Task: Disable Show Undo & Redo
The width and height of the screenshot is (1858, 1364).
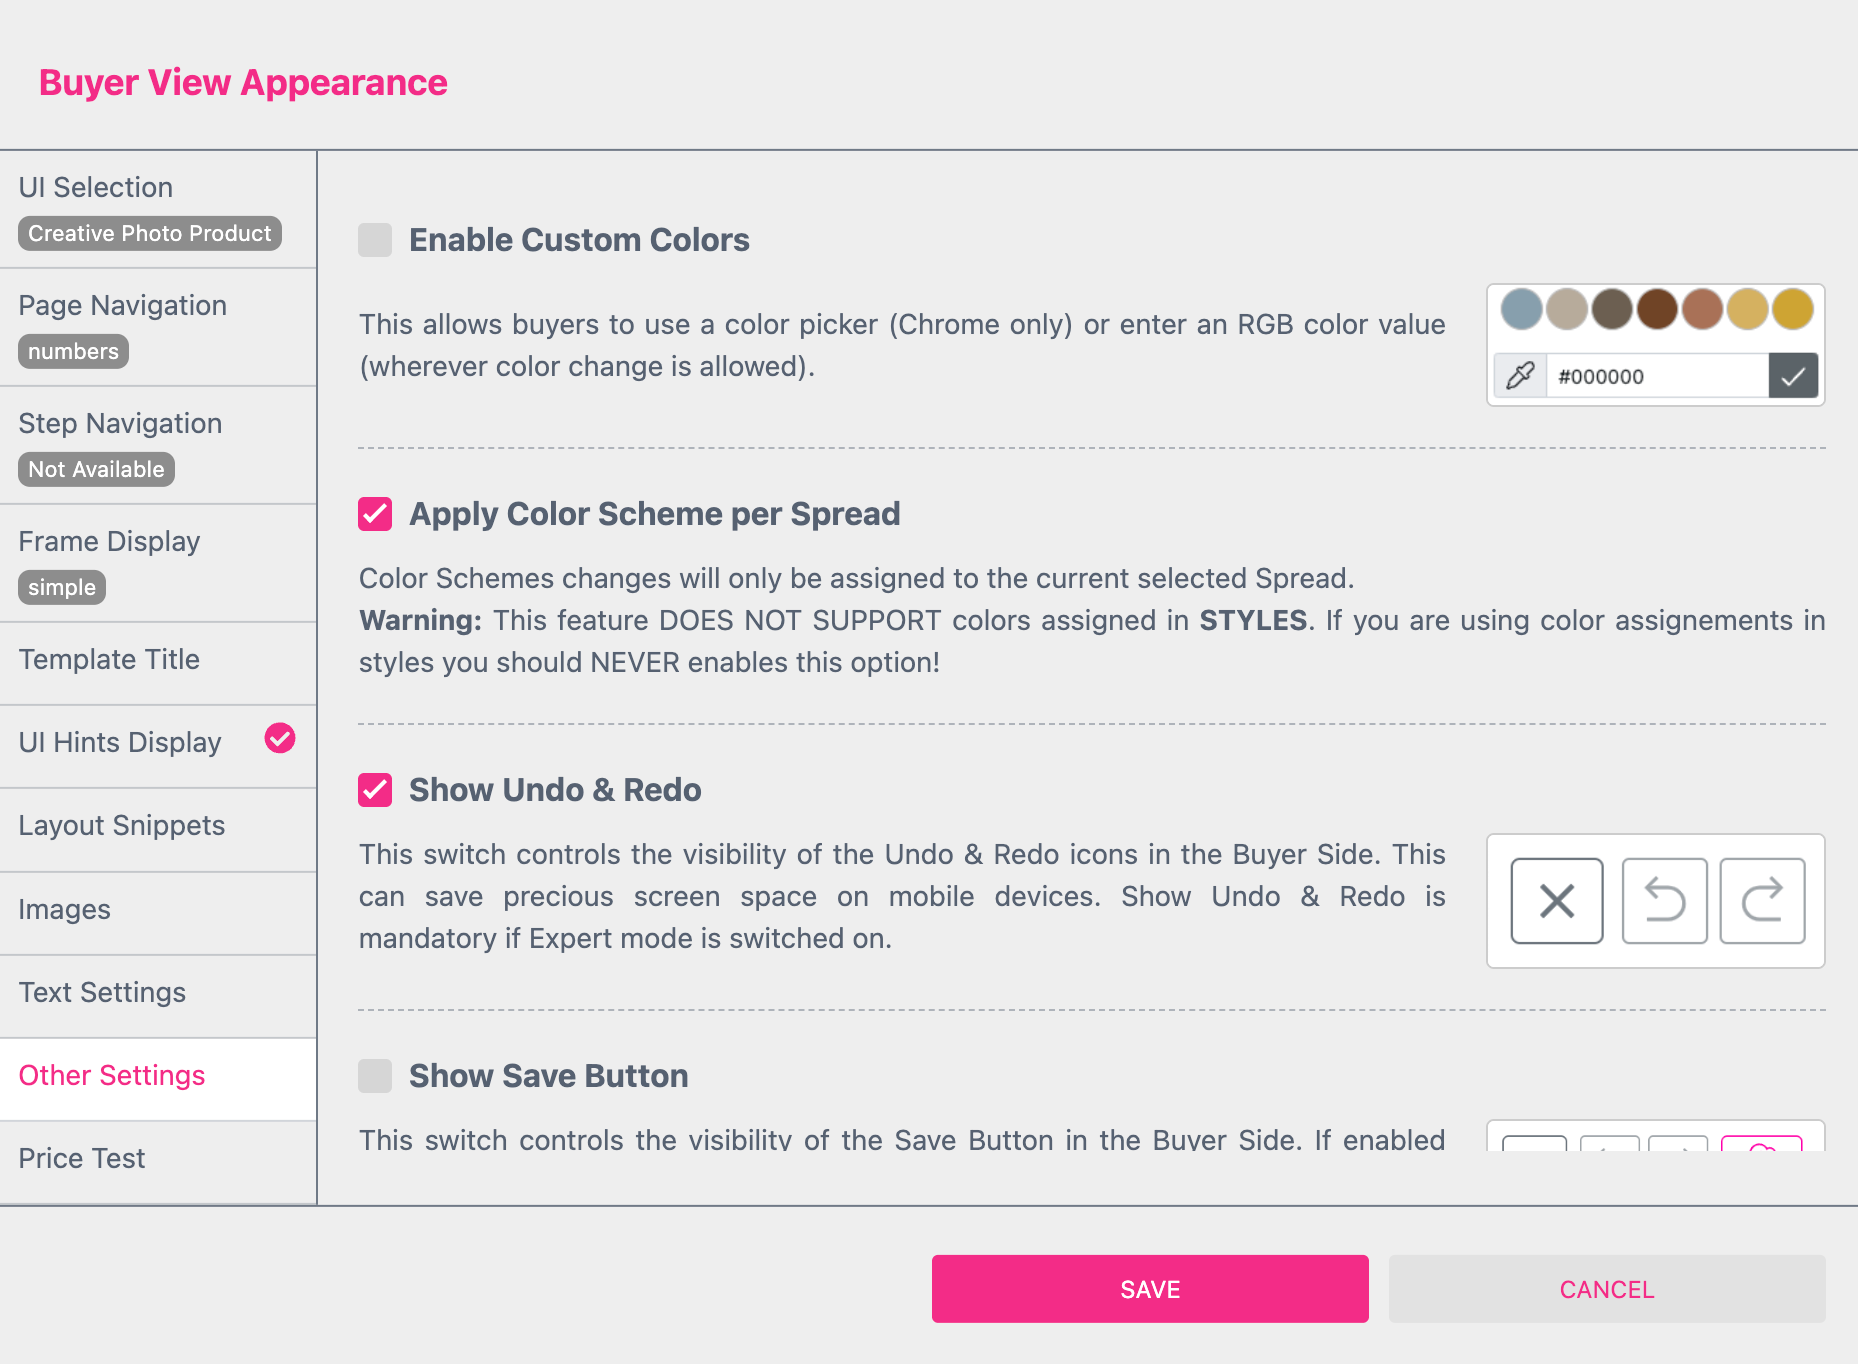Action: (x=374, y=791)
